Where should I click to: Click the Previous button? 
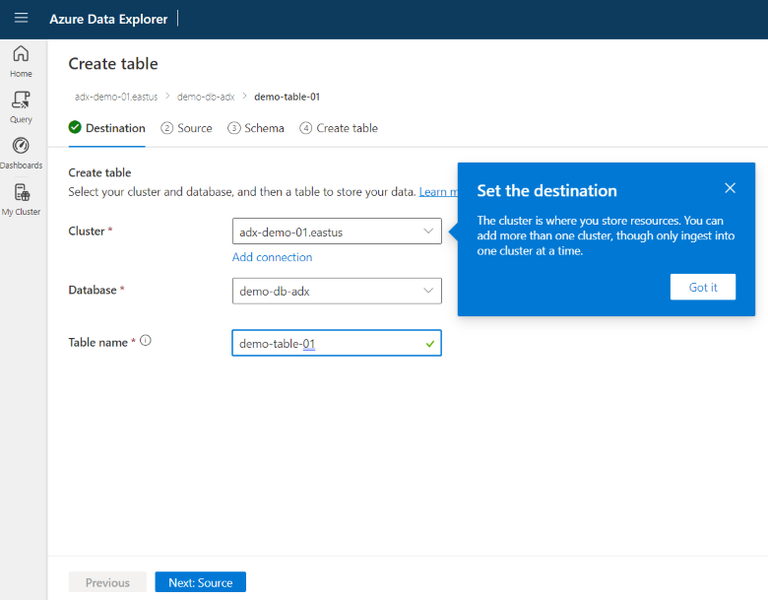coord(107,582)
